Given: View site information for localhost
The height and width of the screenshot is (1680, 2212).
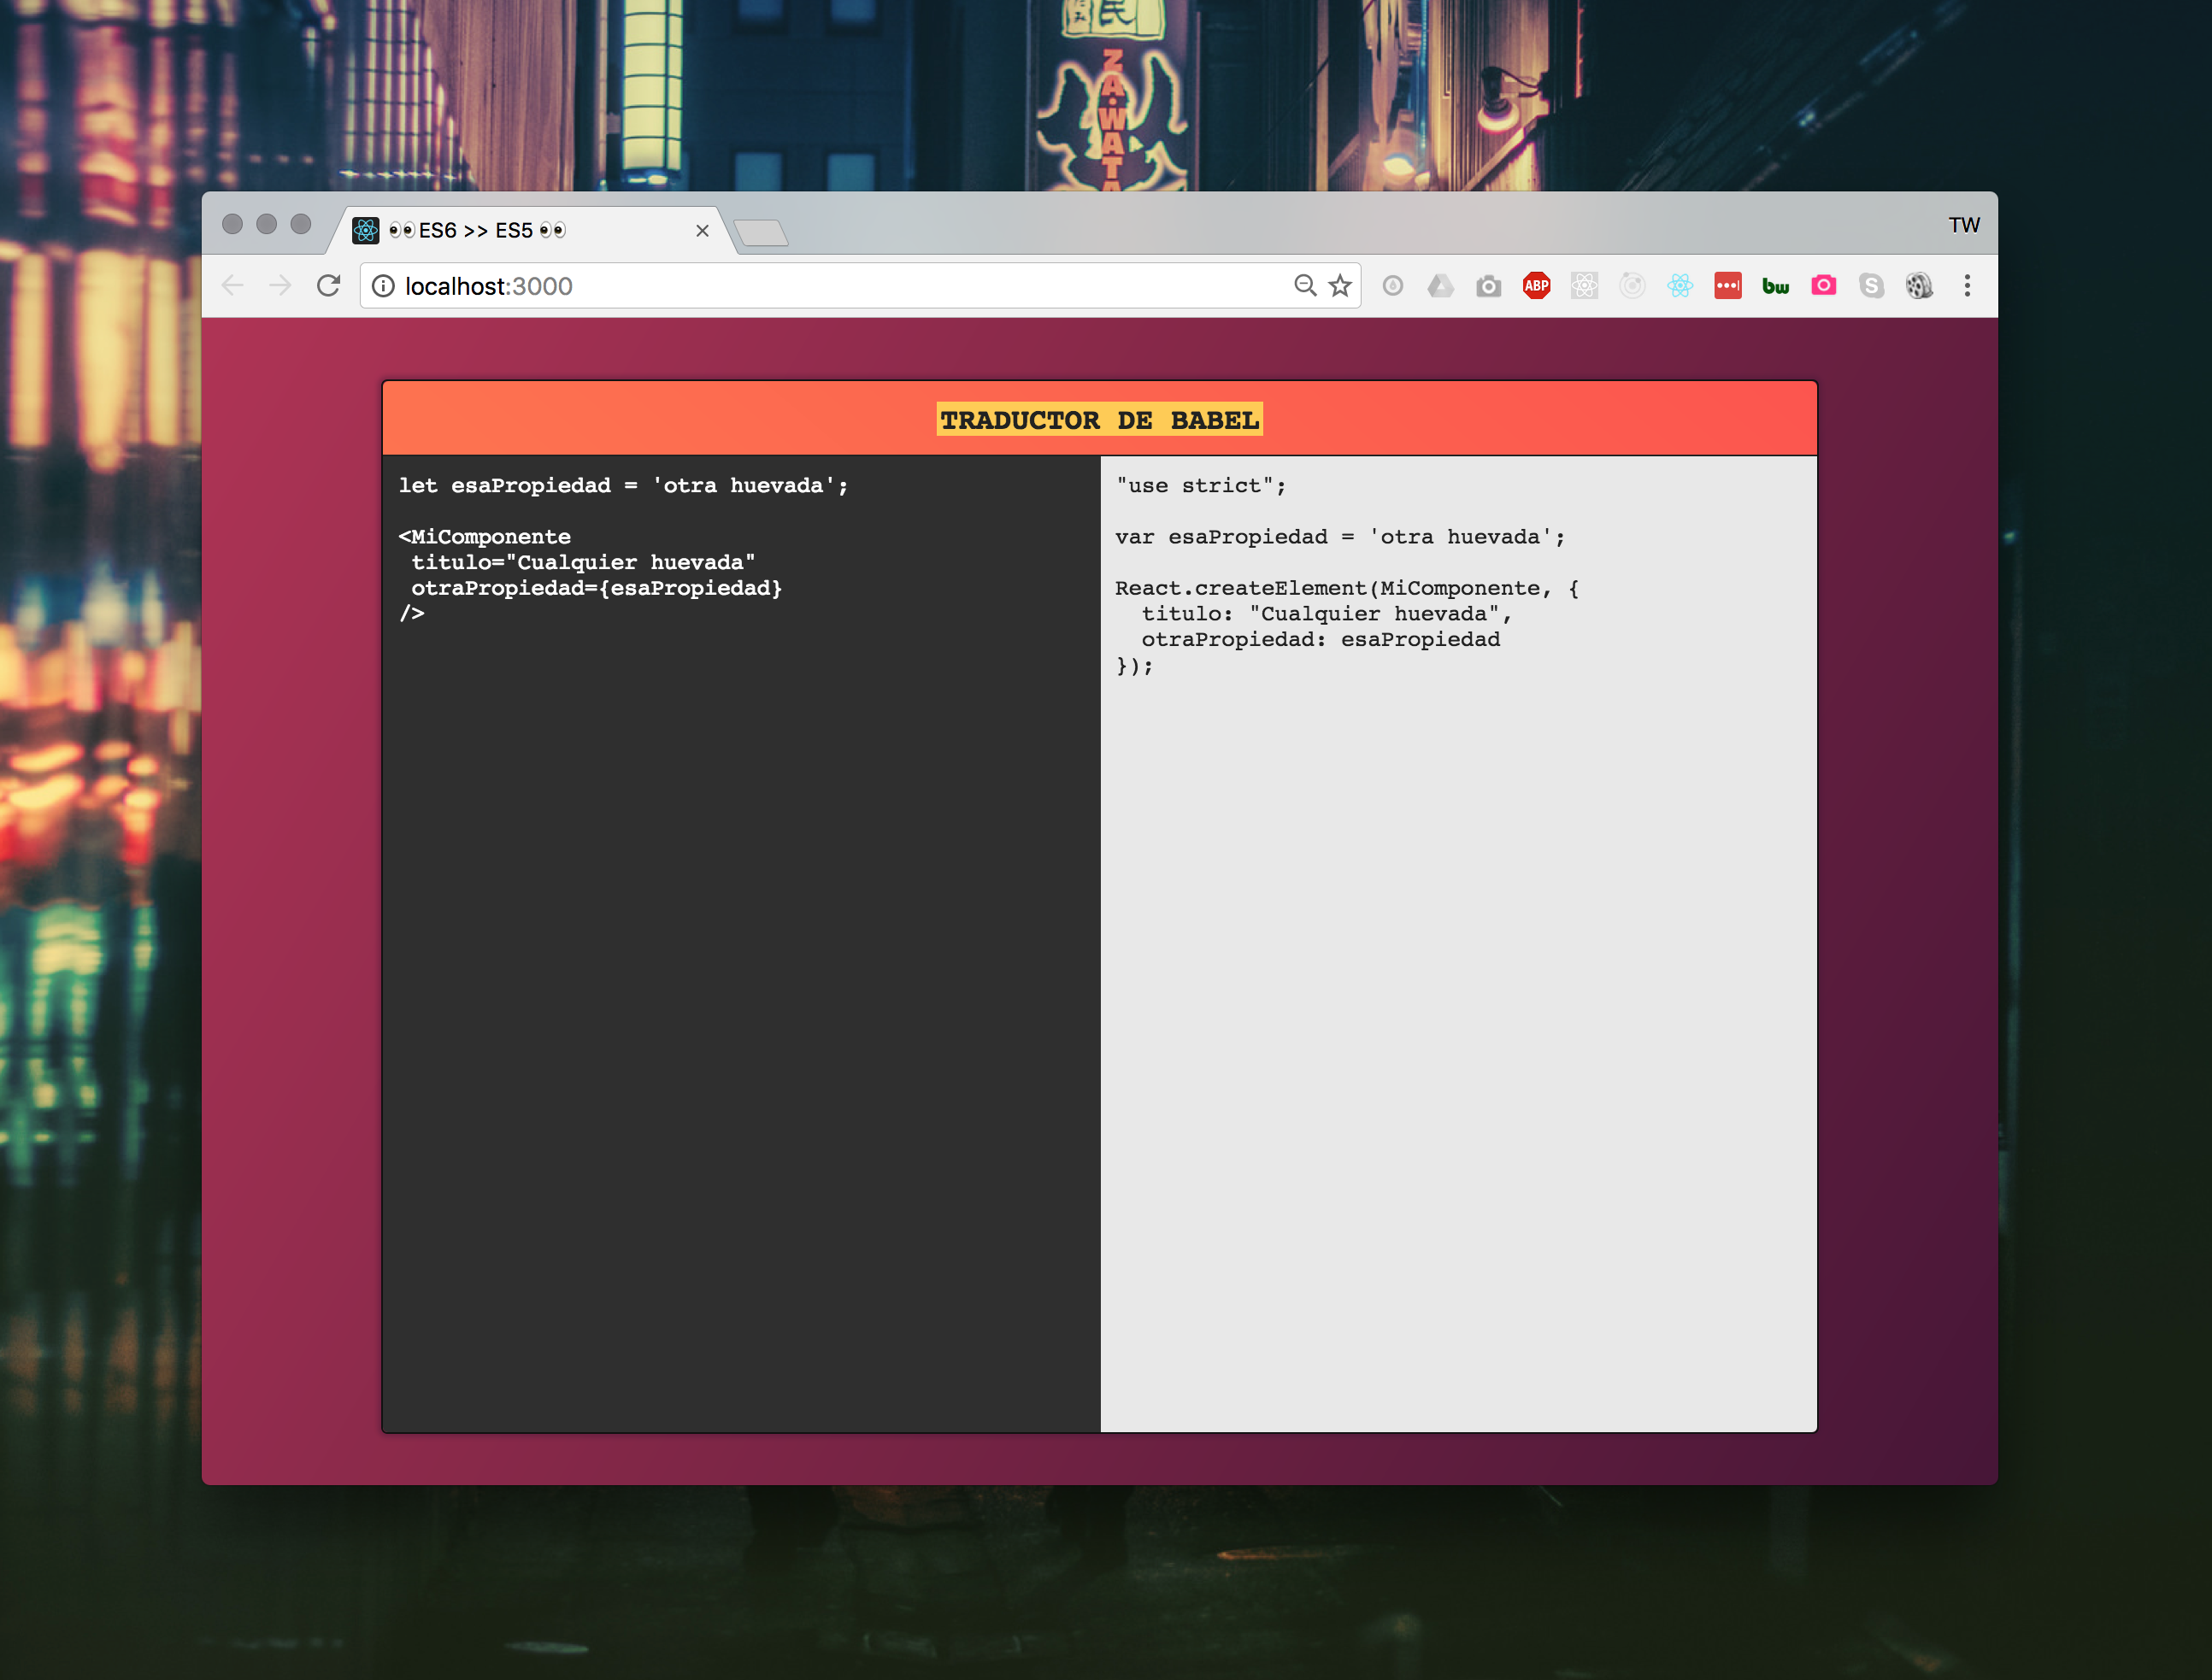Looking at the screenshot, I should point(383,286).
